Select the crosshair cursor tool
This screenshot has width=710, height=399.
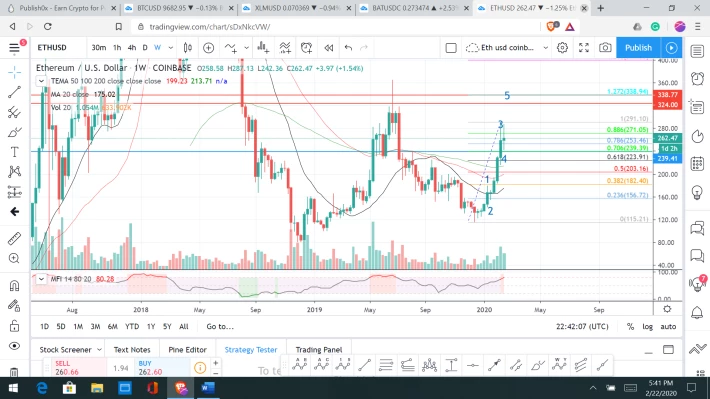click(14, 72)
